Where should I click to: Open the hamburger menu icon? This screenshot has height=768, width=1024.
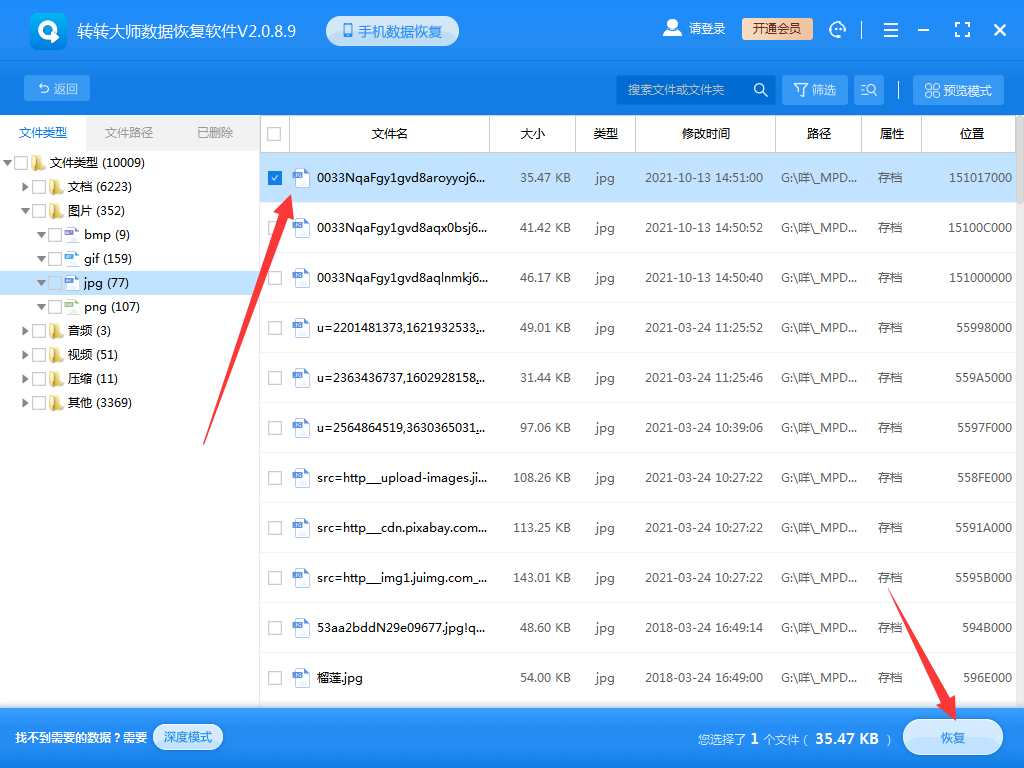[x=890, y=29]
